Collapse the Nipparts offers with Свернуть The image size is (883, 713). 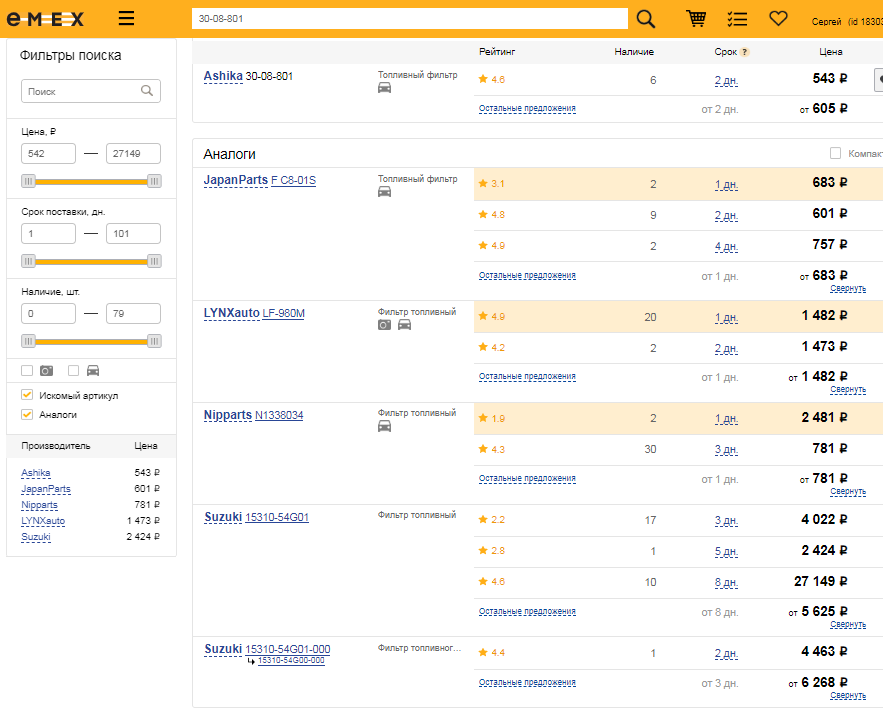[848, 491]
